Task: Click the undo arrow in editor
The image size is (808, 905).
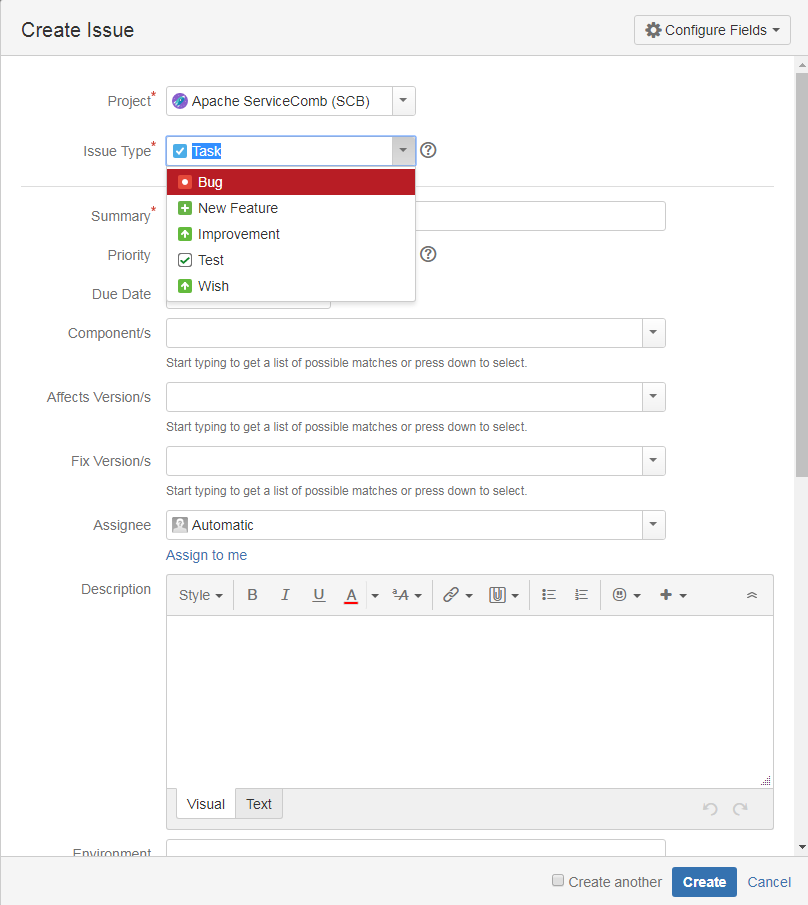Action: pyautogui.click(x=710, y=809)
